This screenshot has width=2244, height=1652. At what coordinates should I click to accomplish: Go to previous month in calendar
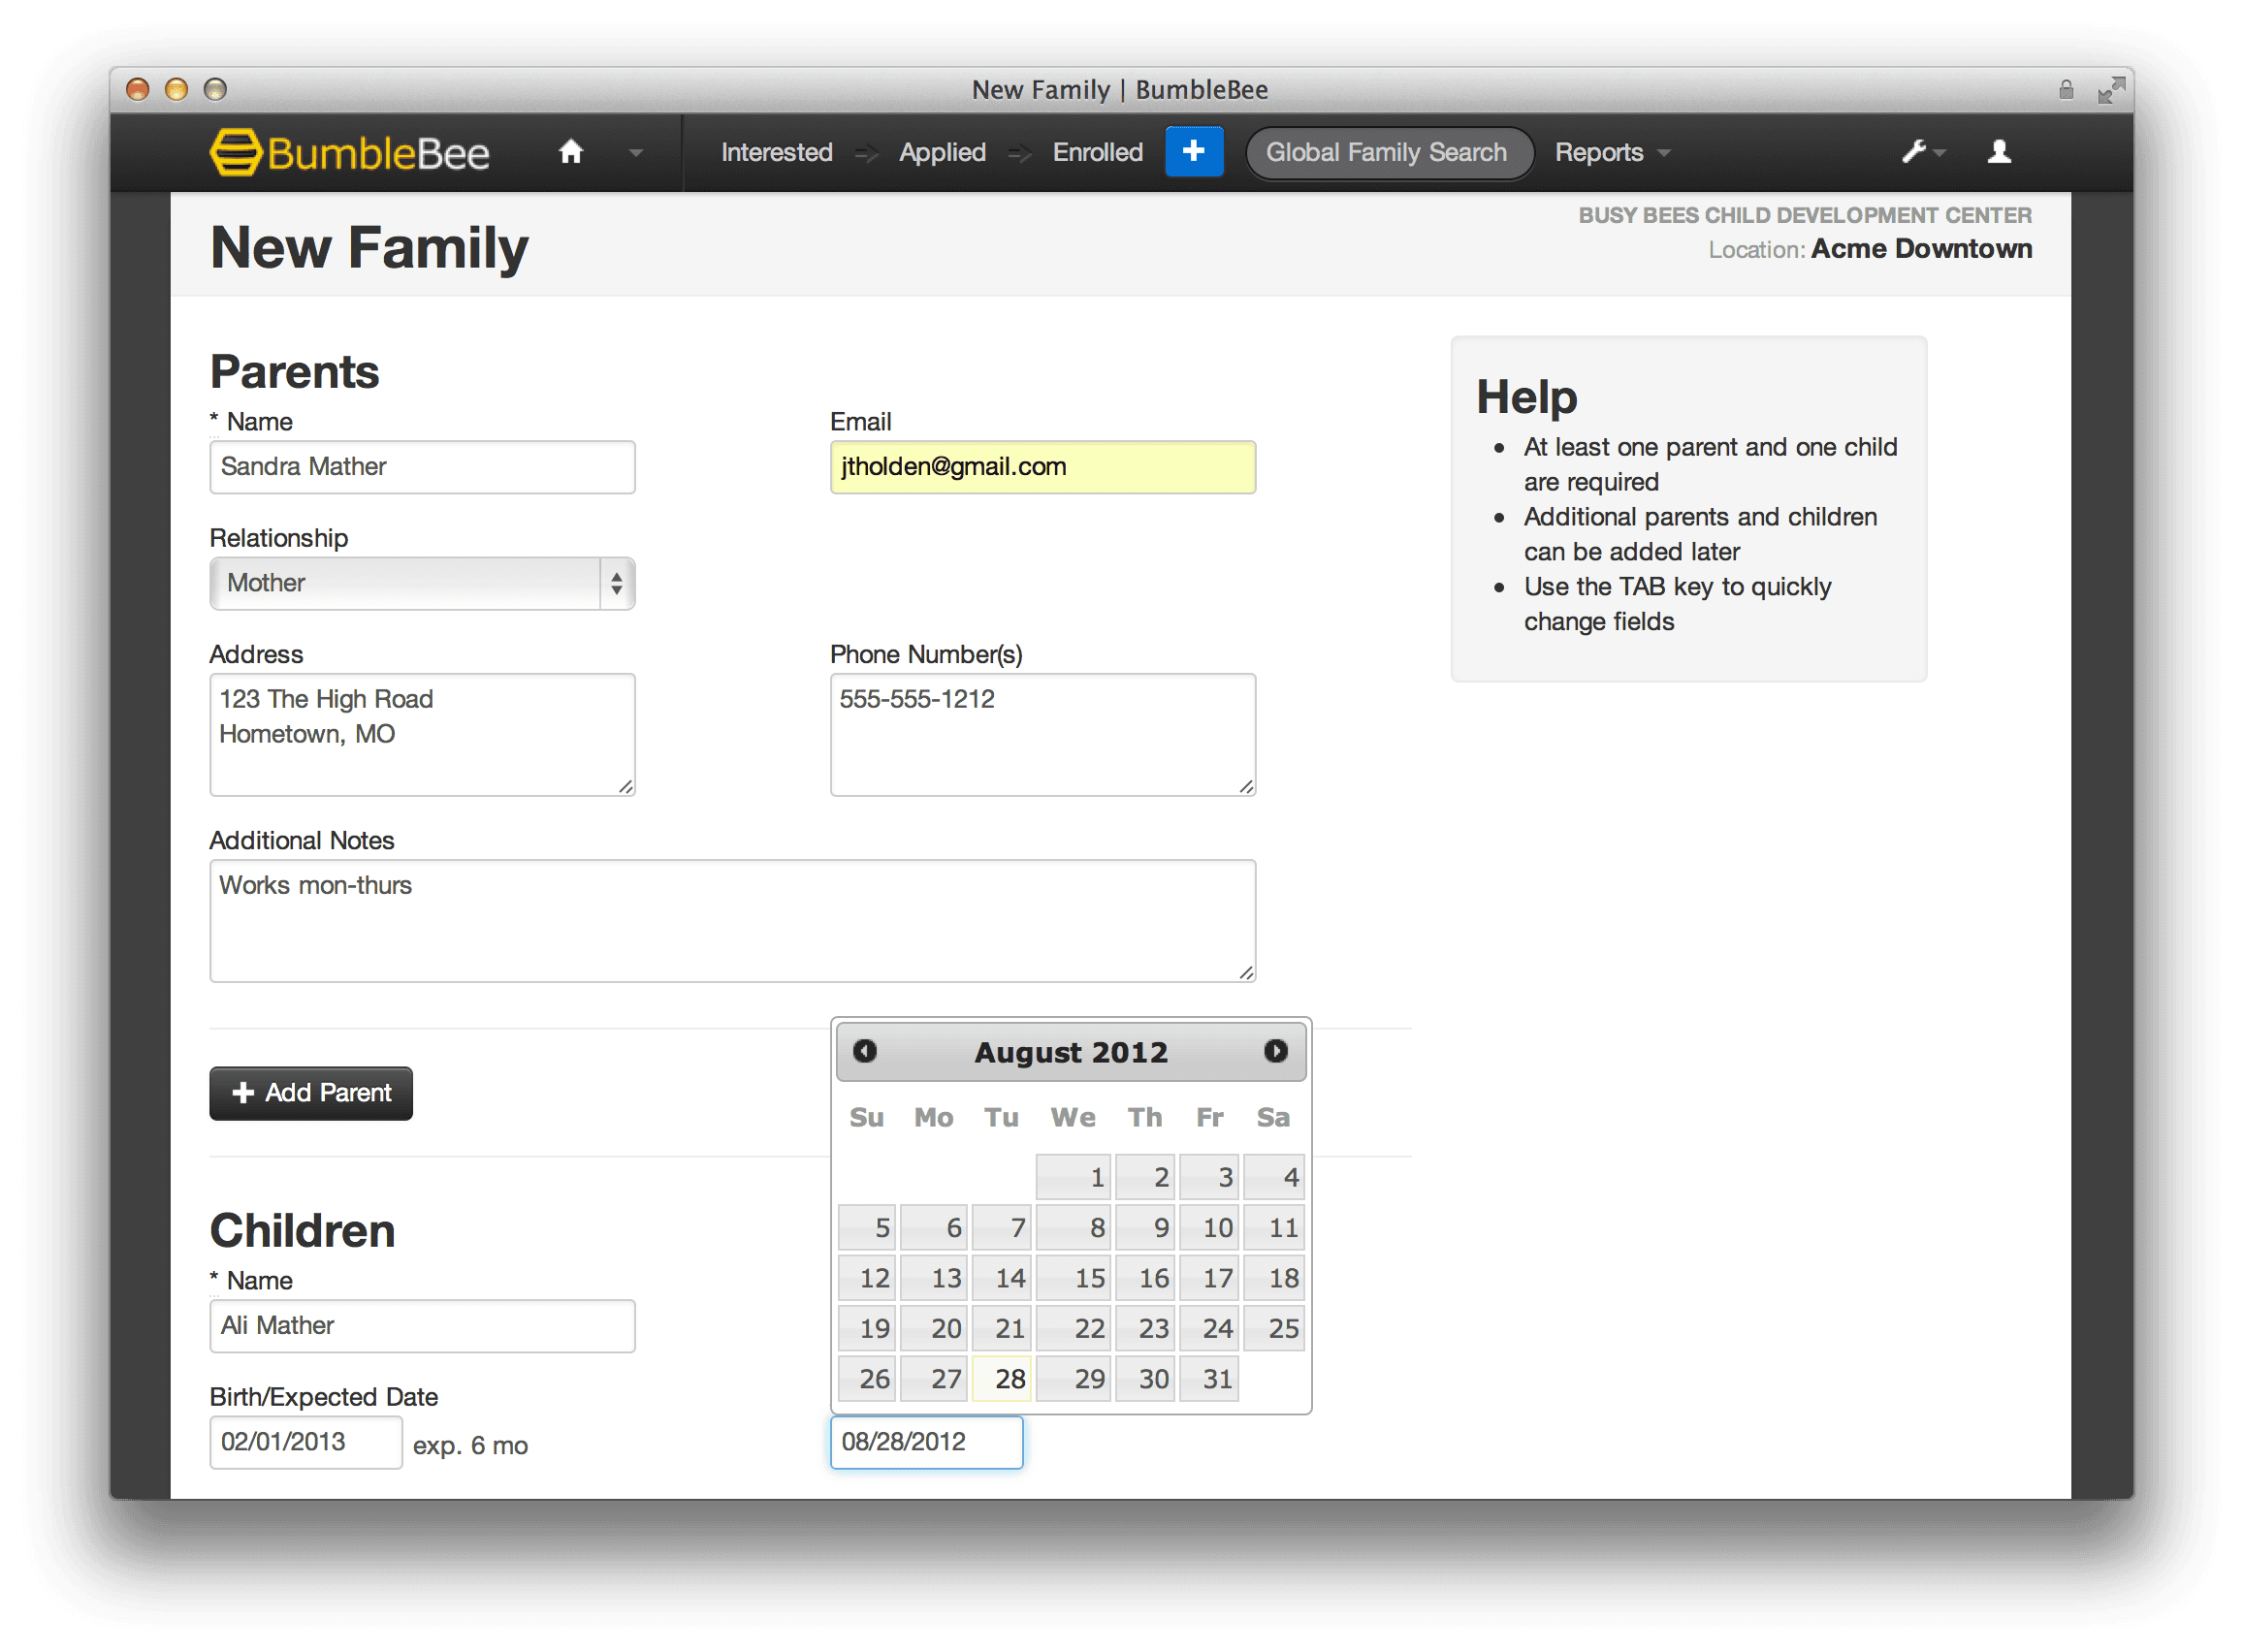coord(865,1051)
